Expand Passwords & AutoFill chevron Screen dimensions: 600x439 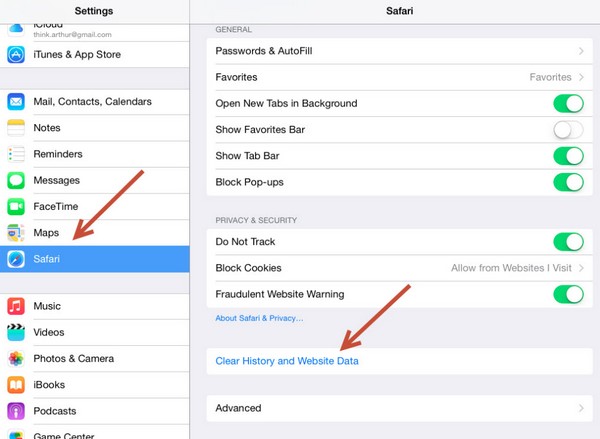click(581, 51)
